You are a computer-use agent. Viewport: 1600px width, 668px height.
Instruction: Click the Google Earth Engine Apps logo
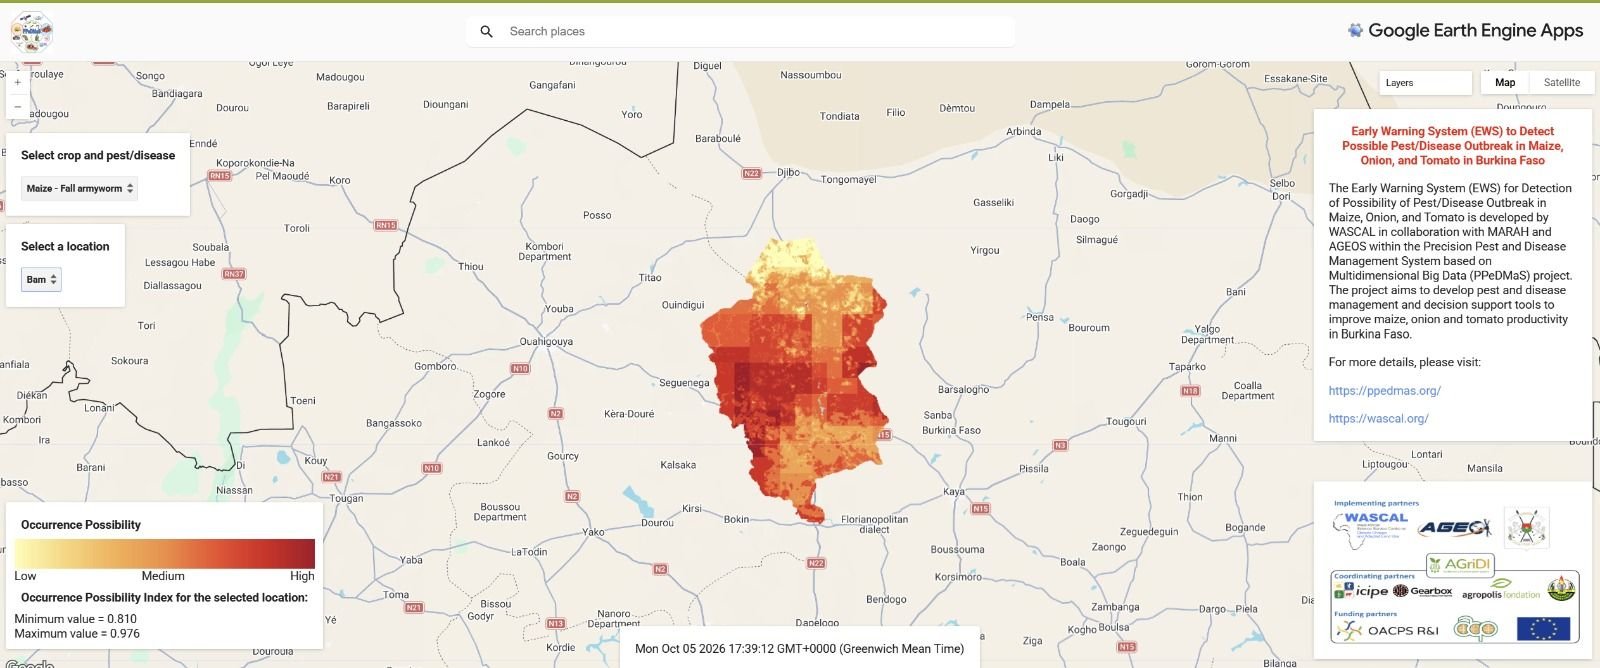point(1465,31)
